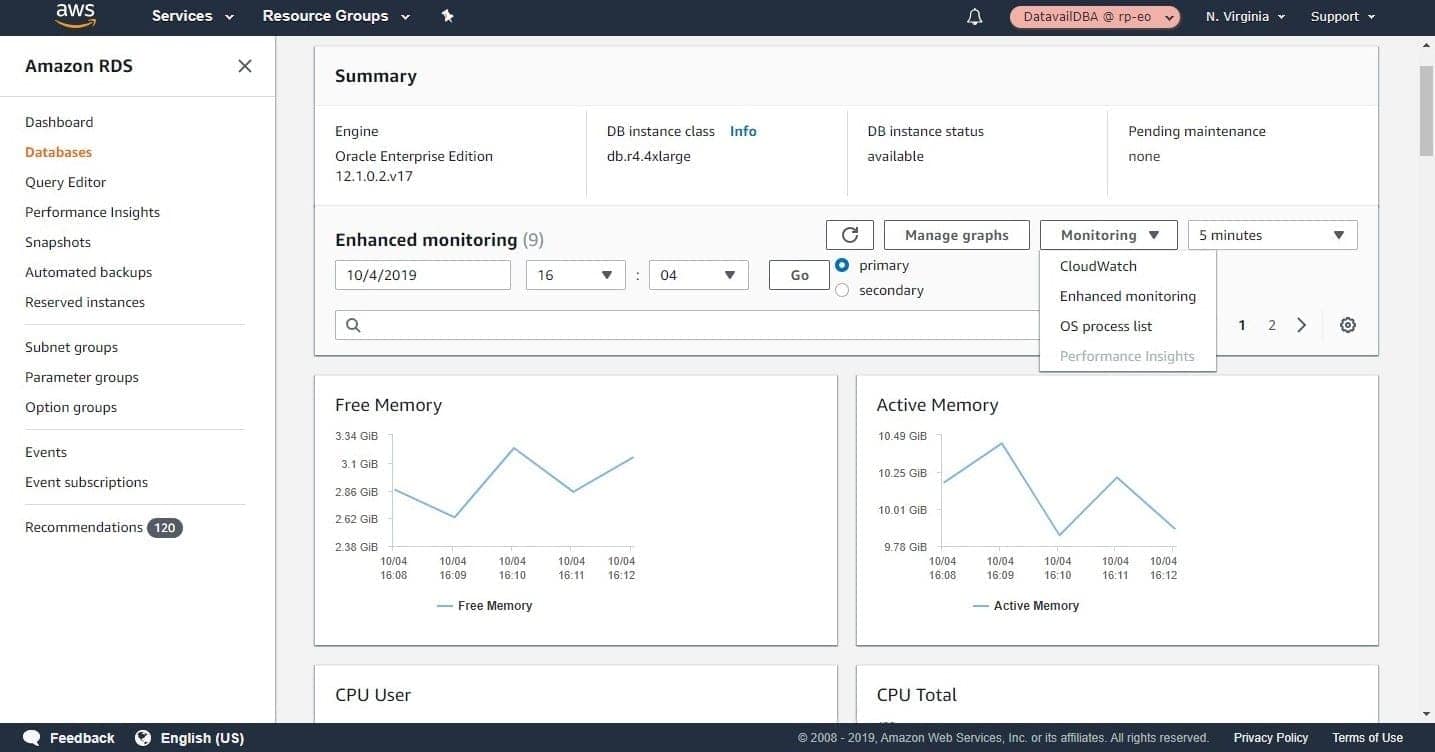1435x752 pixels.
Task: Go to graphs page 1
Action: (1242, 325)
